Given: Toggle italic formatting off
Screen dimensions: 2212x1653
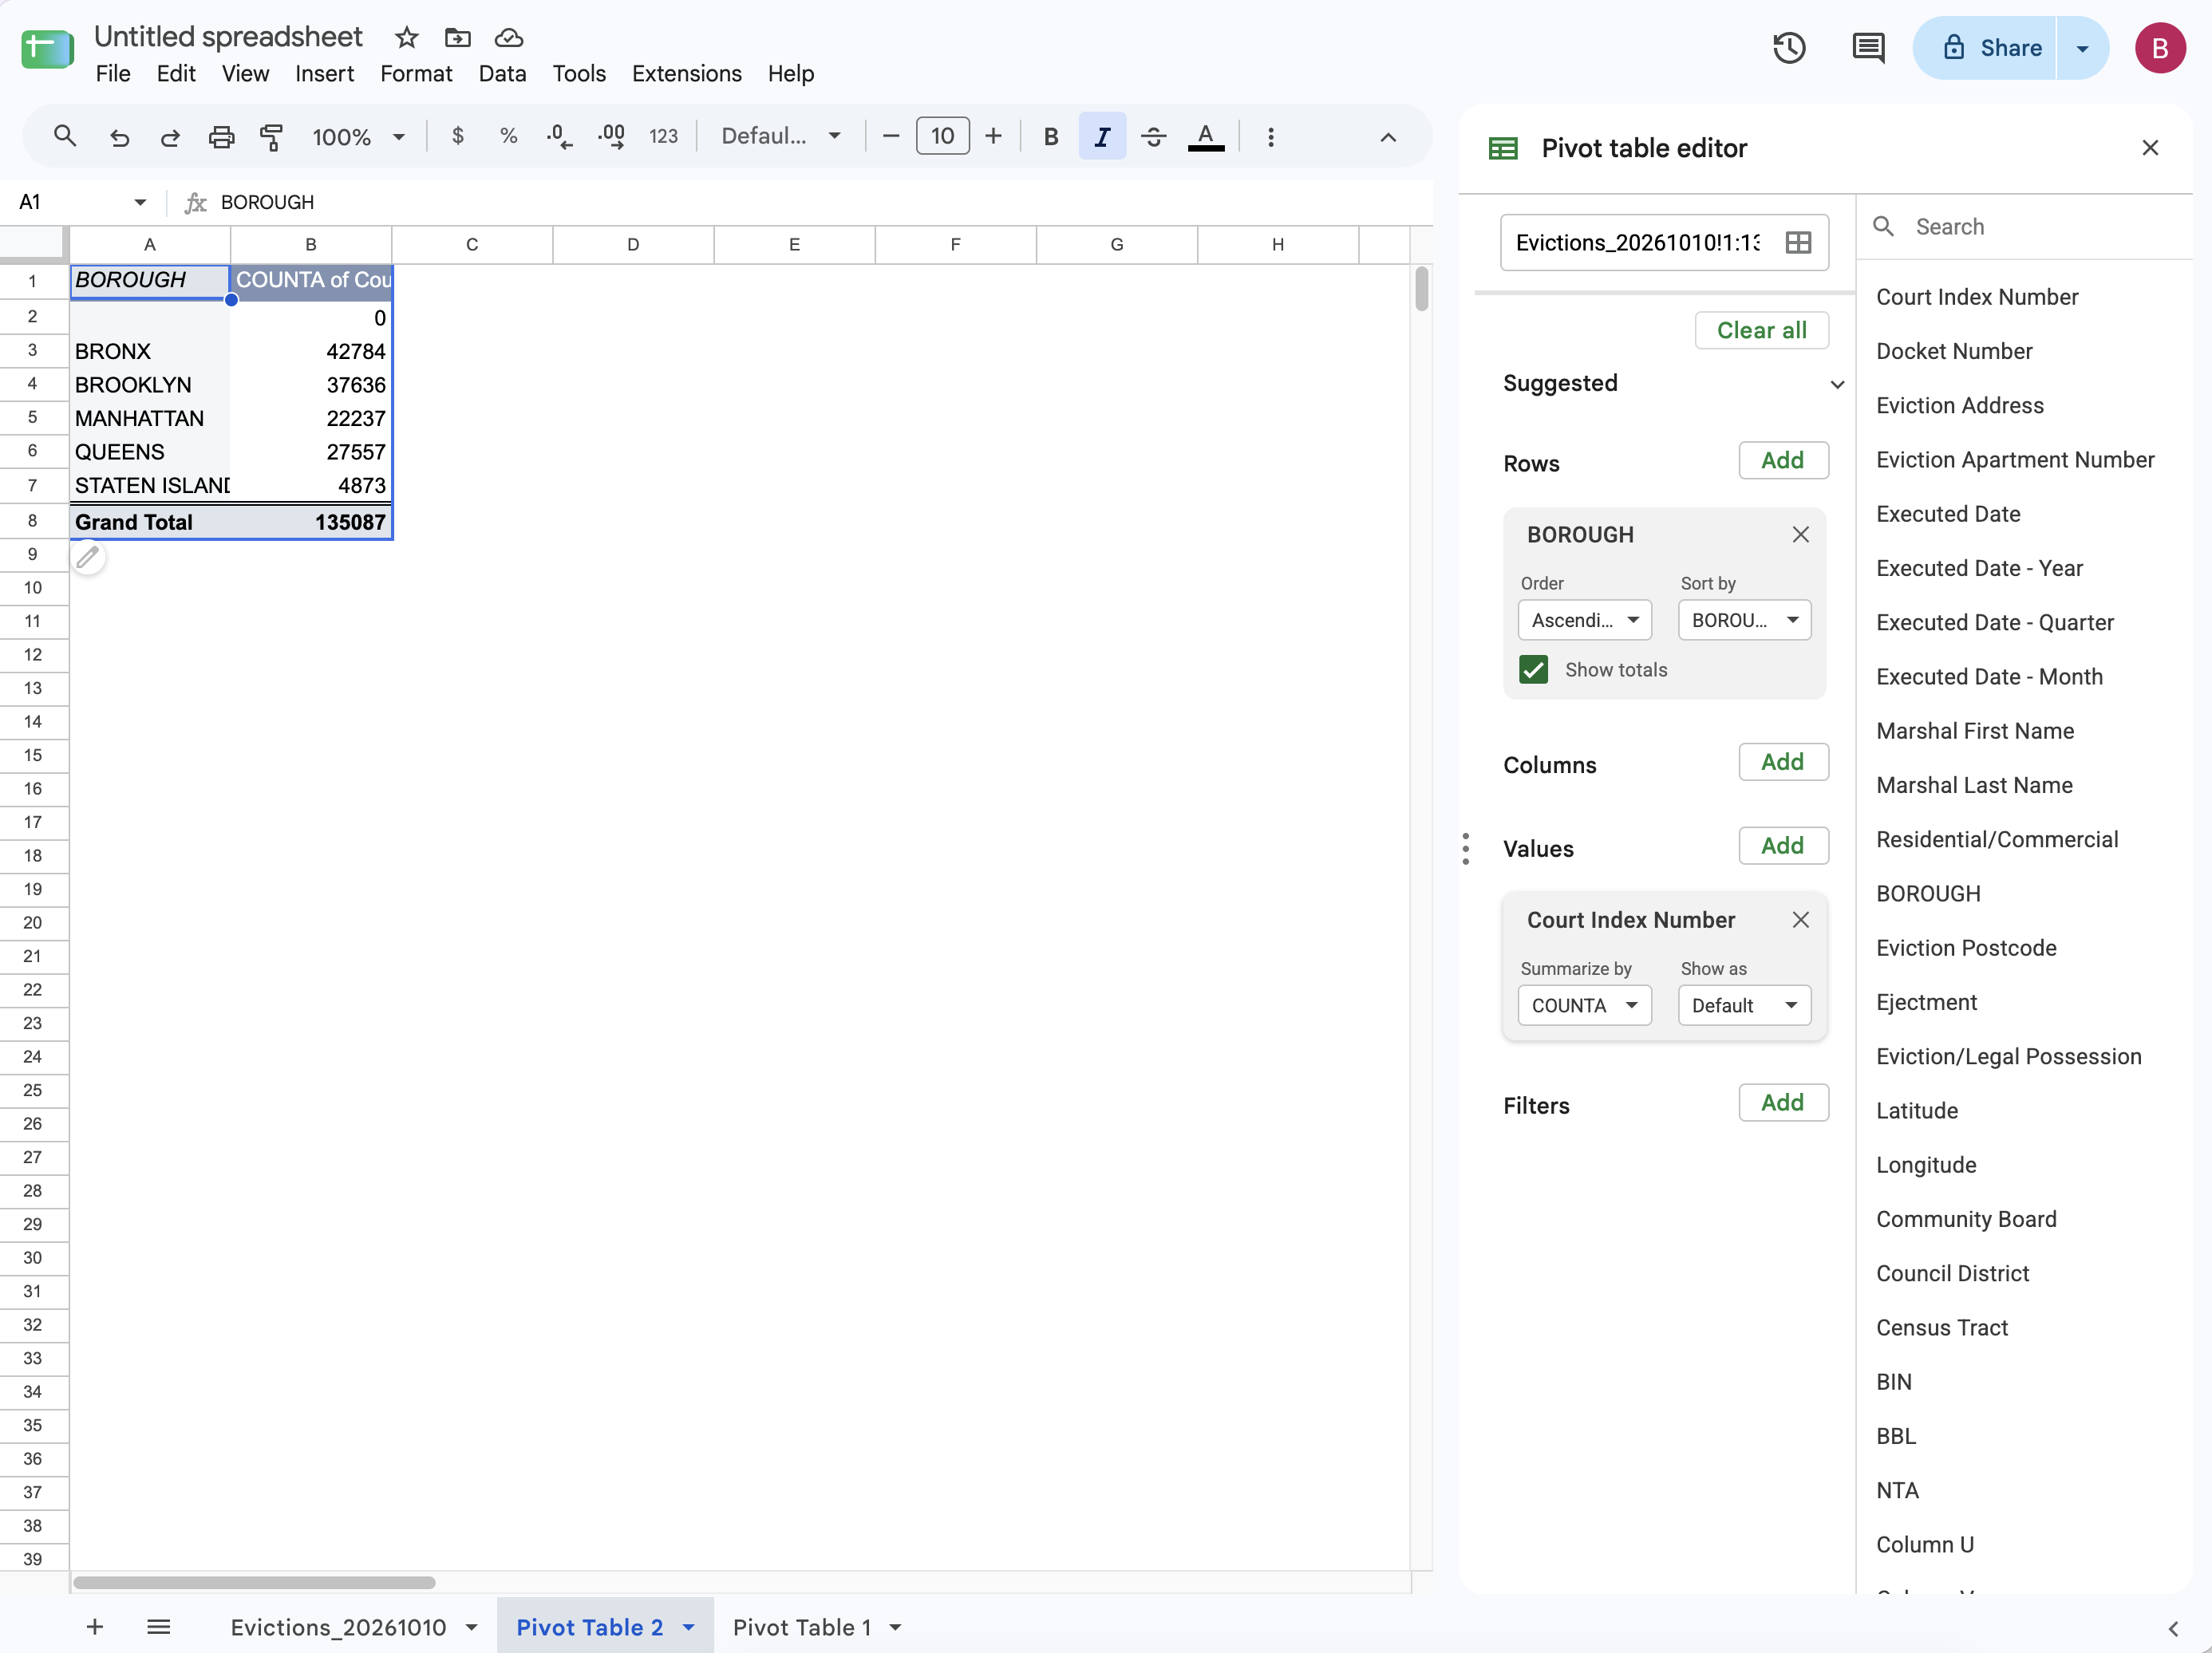Looking at the screenshot, I should pyautogui.click(x=1102, y=136).
